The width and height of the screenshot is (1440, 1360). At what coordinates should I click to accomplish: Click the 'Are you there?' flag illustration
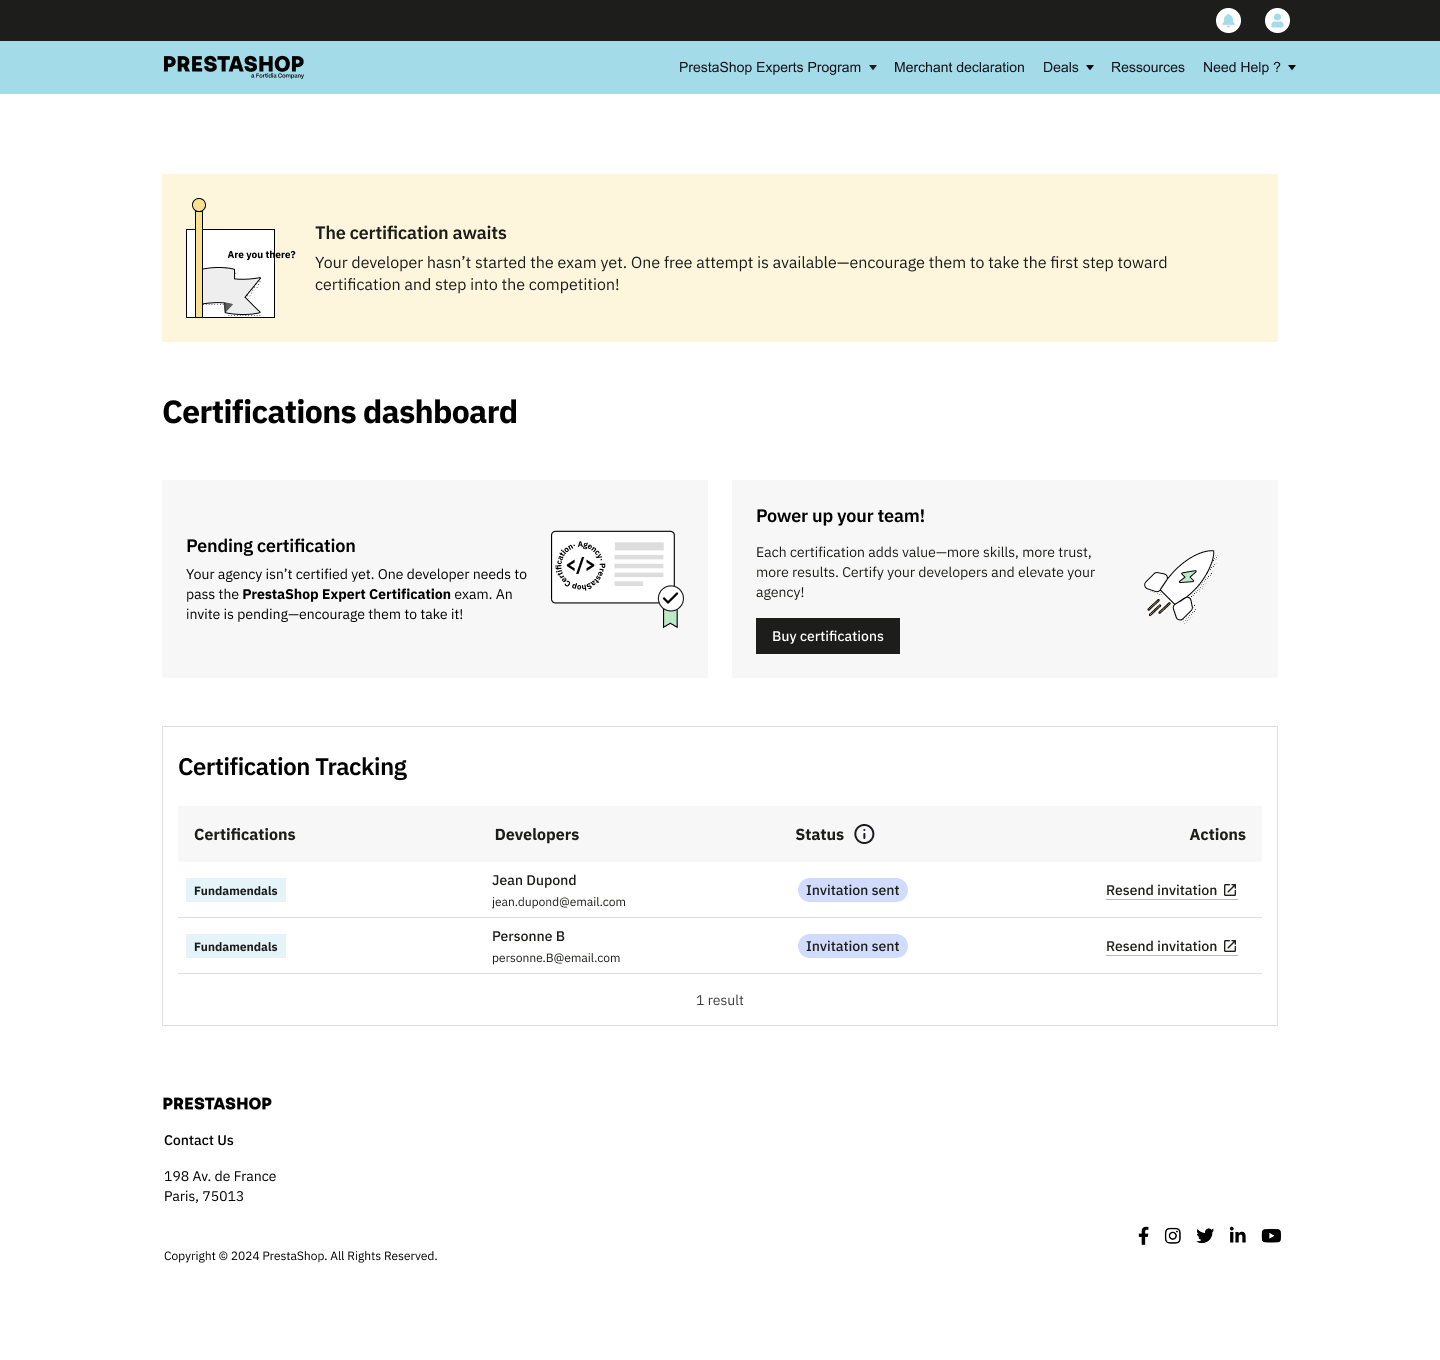point(240,258)
